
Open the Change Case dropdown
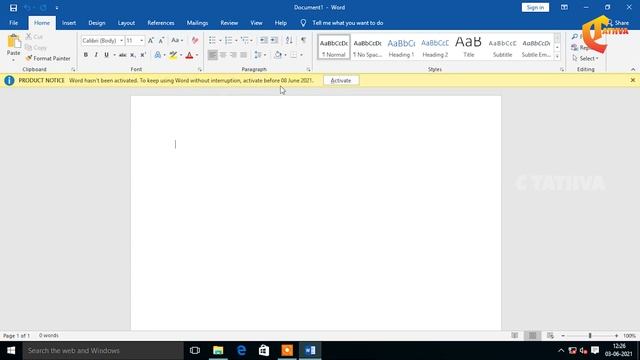point(177,40)
